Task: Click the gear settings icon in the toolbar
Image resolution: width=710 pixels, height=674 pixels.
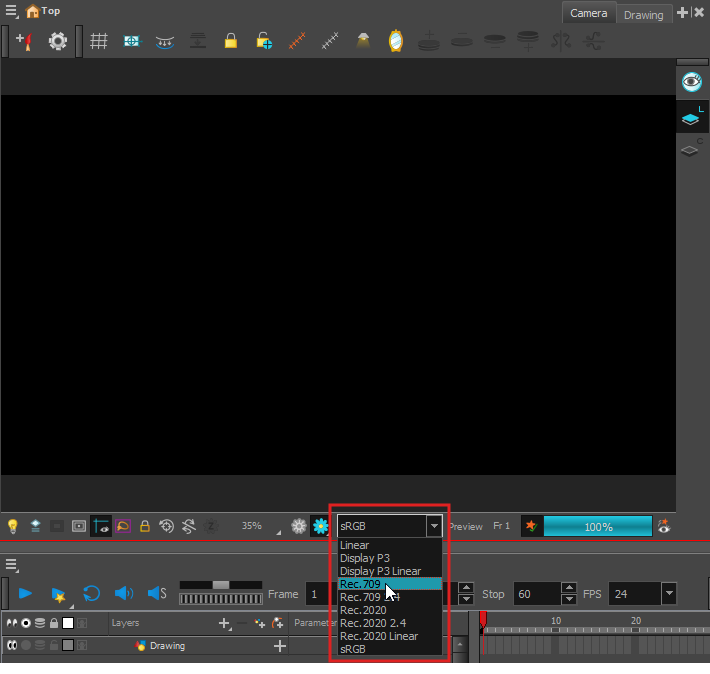Action: tap(58, 42)
